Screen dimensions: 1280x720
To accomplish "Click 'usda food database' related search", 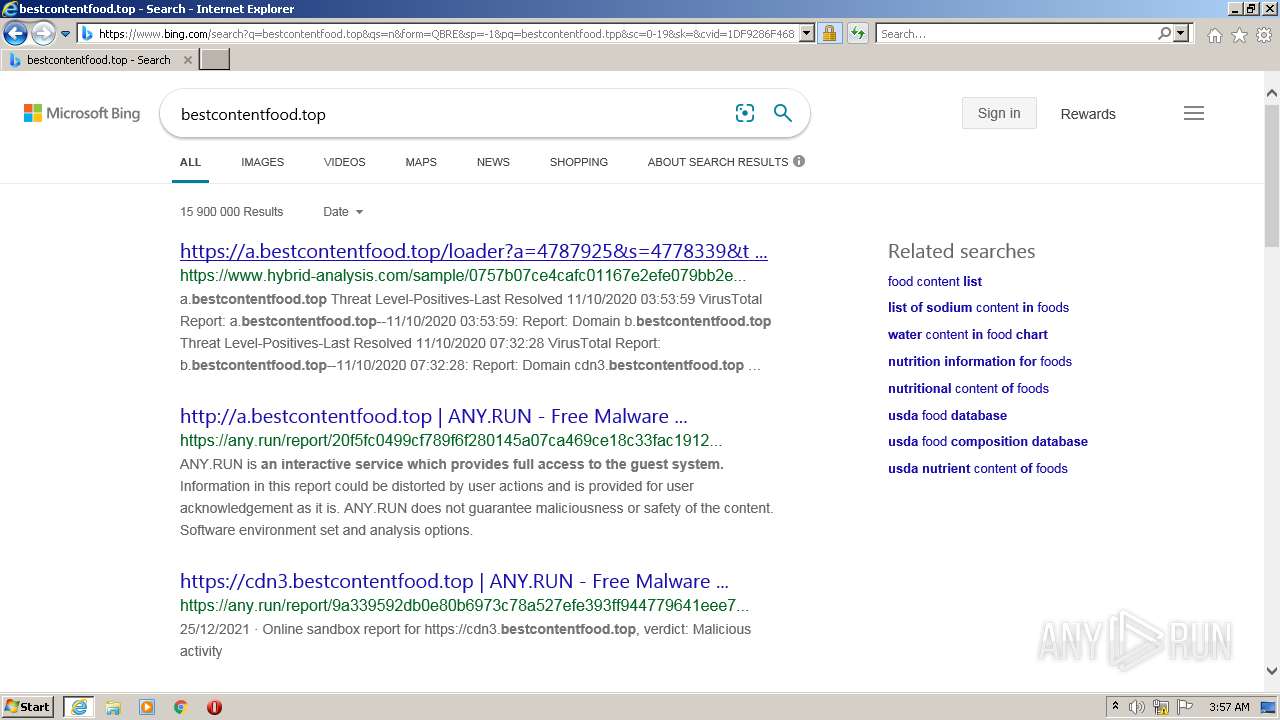I will [947, 415].
